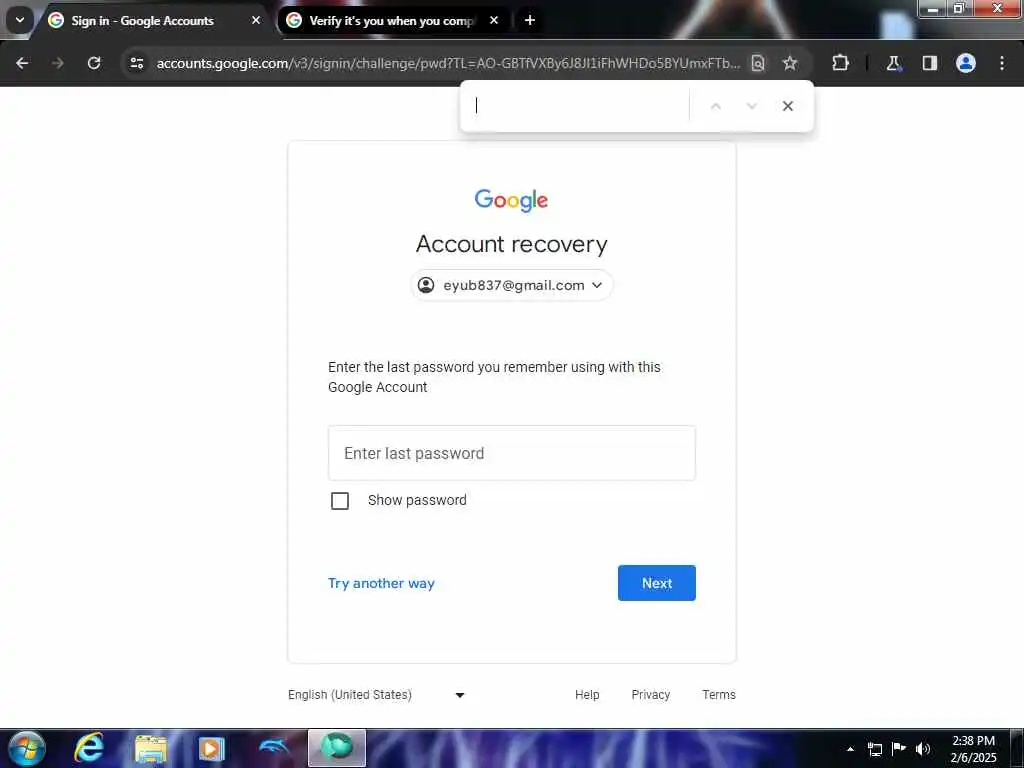
Task: Go back using the browser back arrow
Action: click(22, 63)
